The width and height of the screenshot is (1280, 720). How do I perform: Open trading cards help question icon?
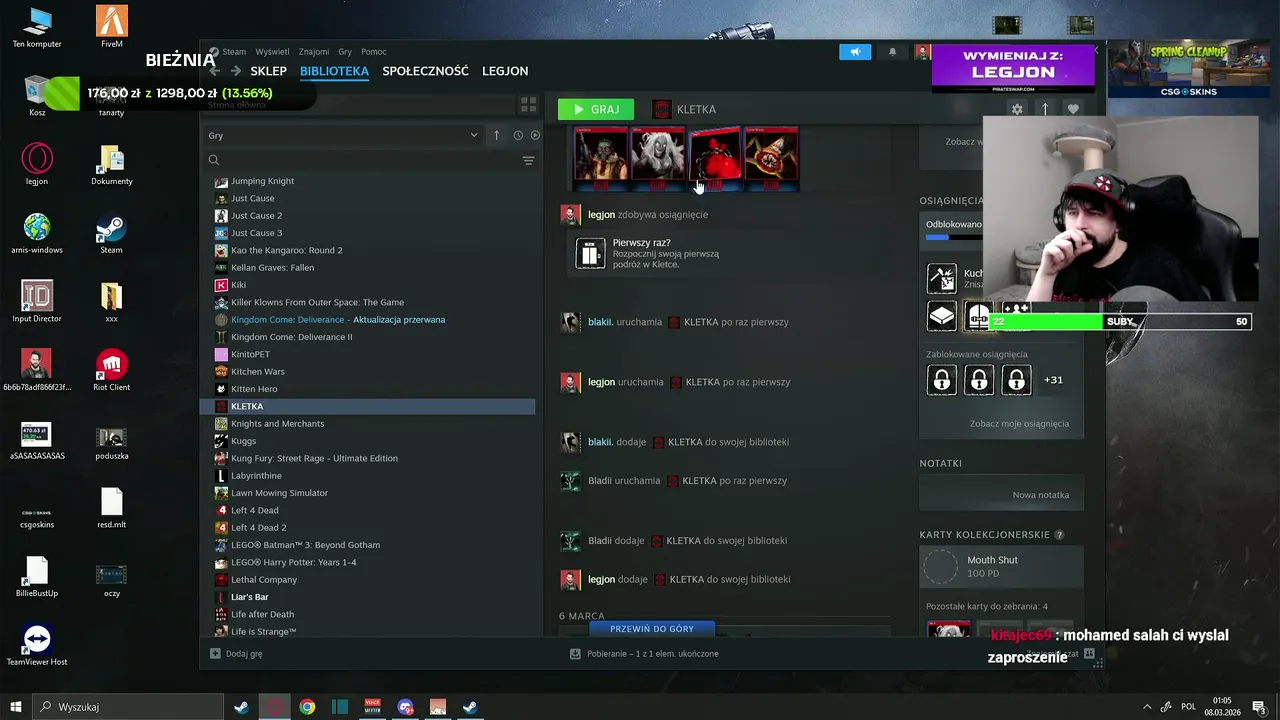(x=1059, y=535)
